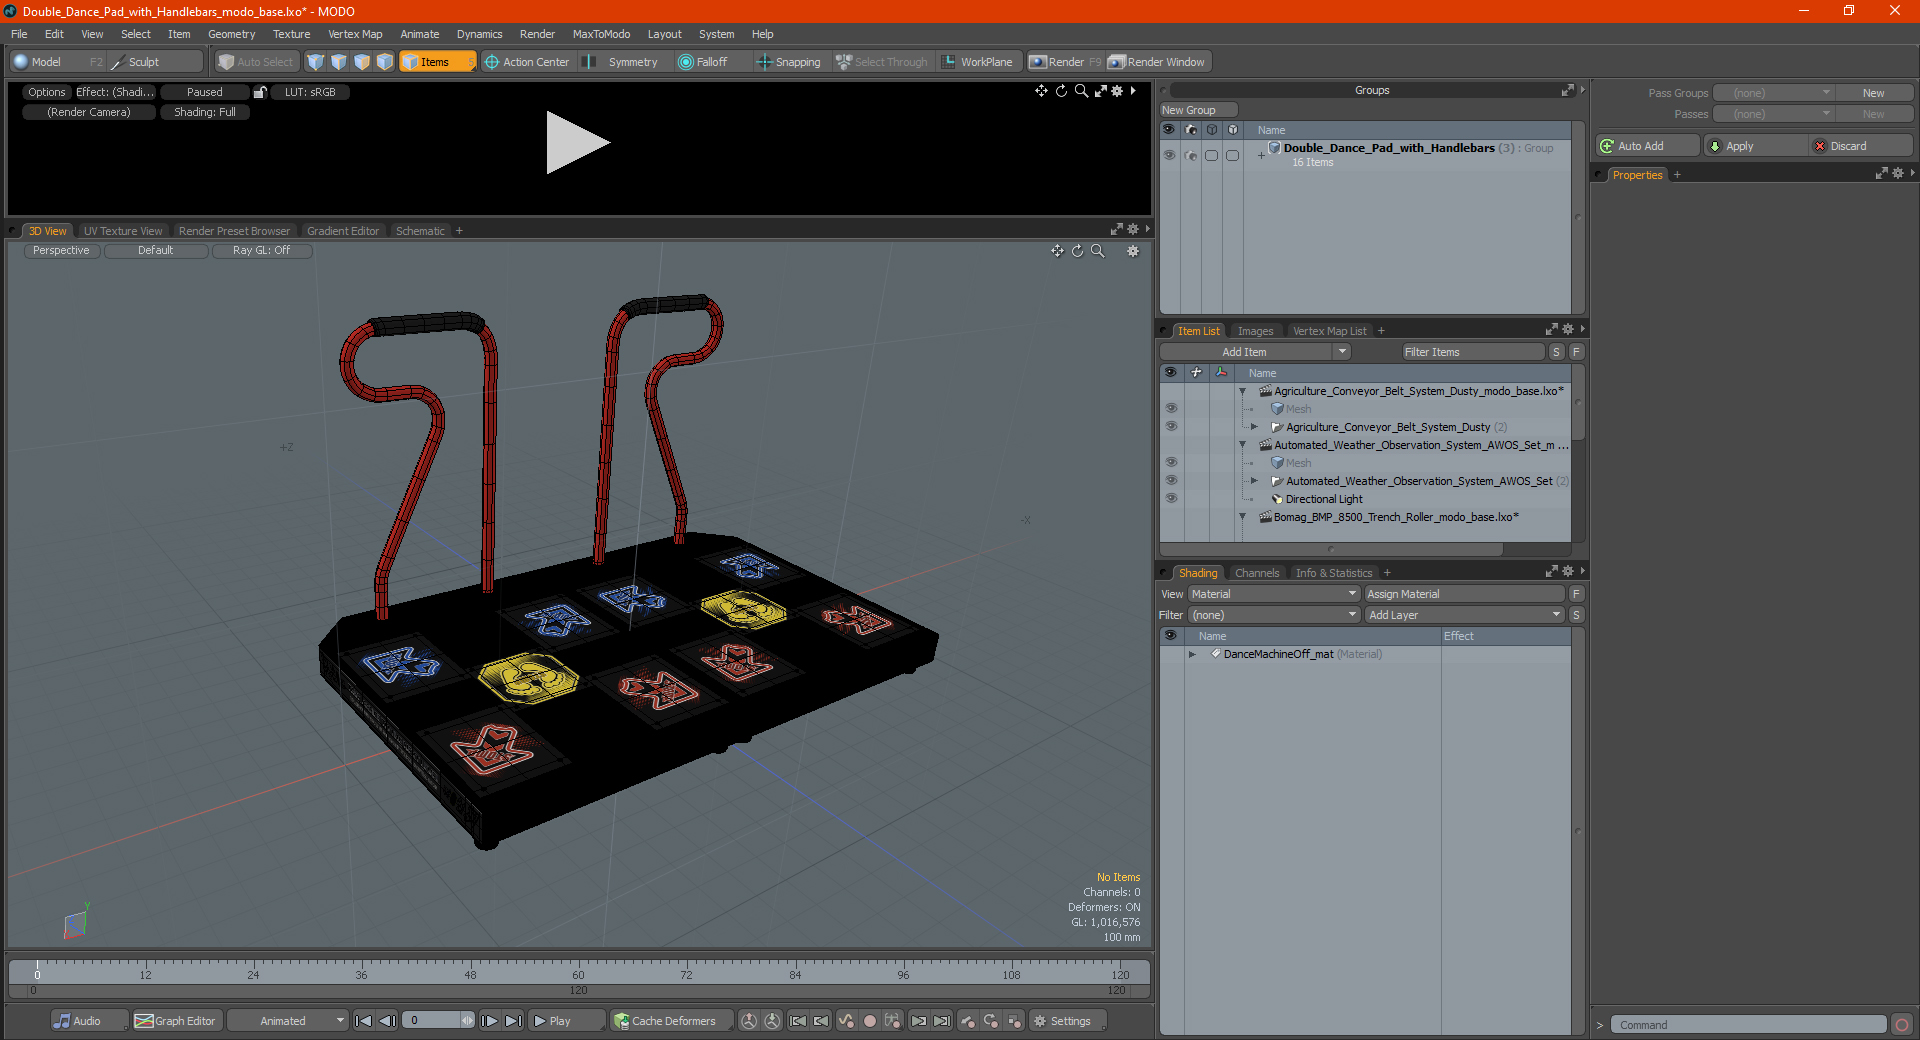This screenshot has height=1040, width=1920.
Task: Collapse Bomag_BMP_8500_Trench_Roller scene
Action: pos(1243,517)
